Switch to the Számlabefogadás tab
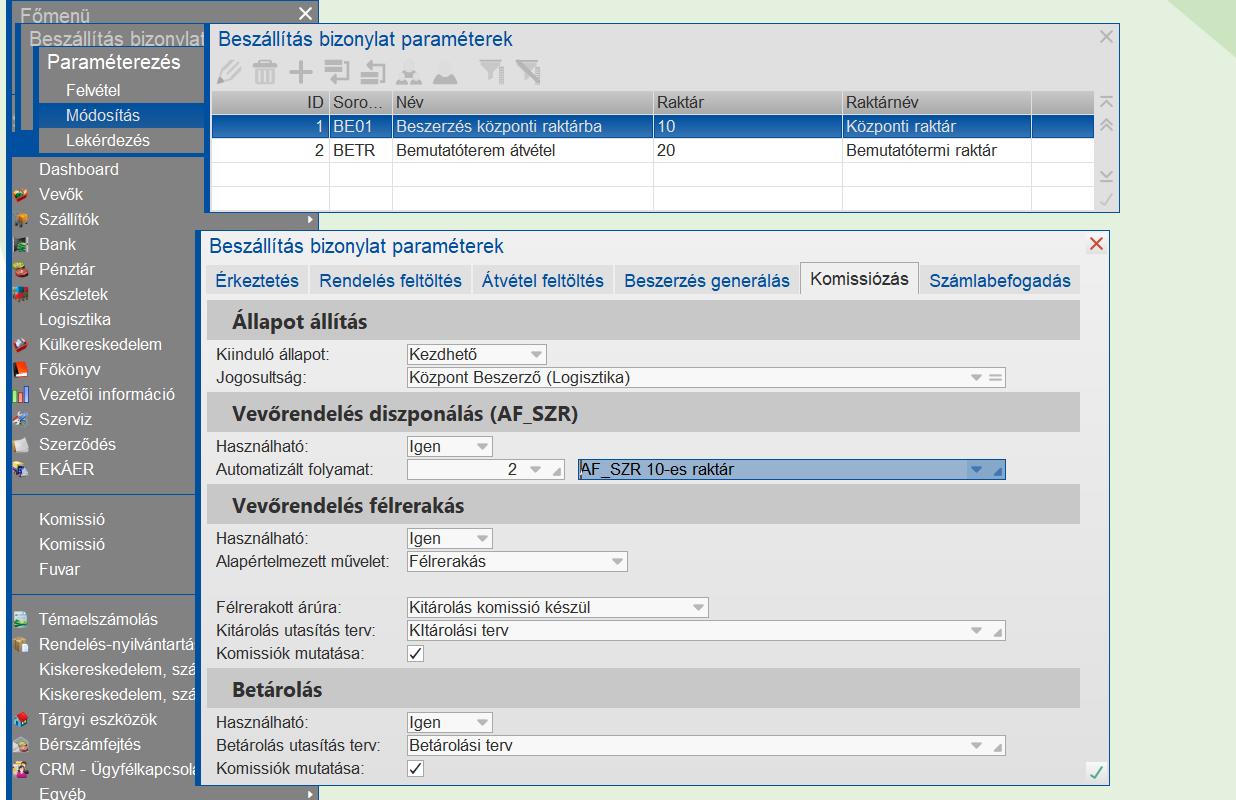The height and width of the screenshot is (800, 1236). [x=1000, y=281]
